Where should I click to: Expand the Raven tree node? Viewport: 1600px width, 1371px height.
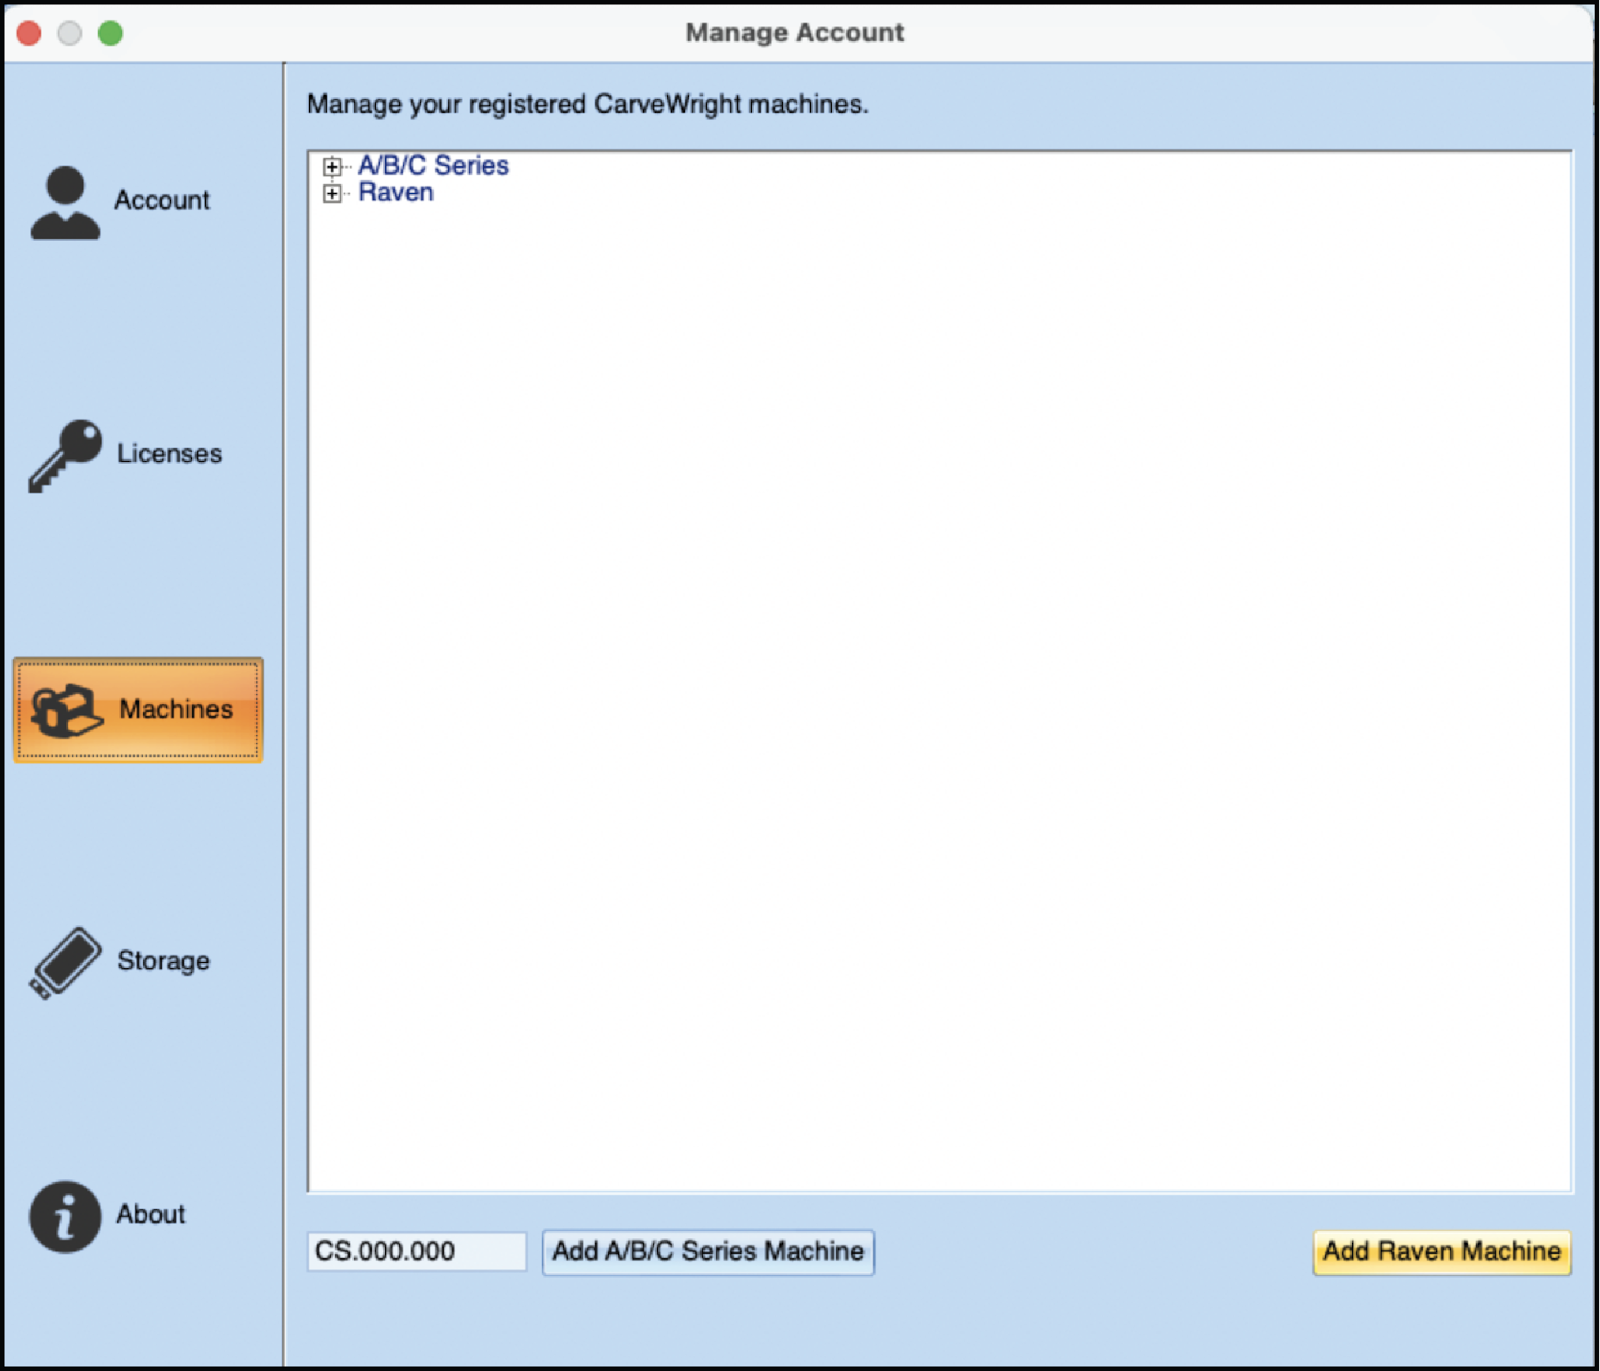332,193
